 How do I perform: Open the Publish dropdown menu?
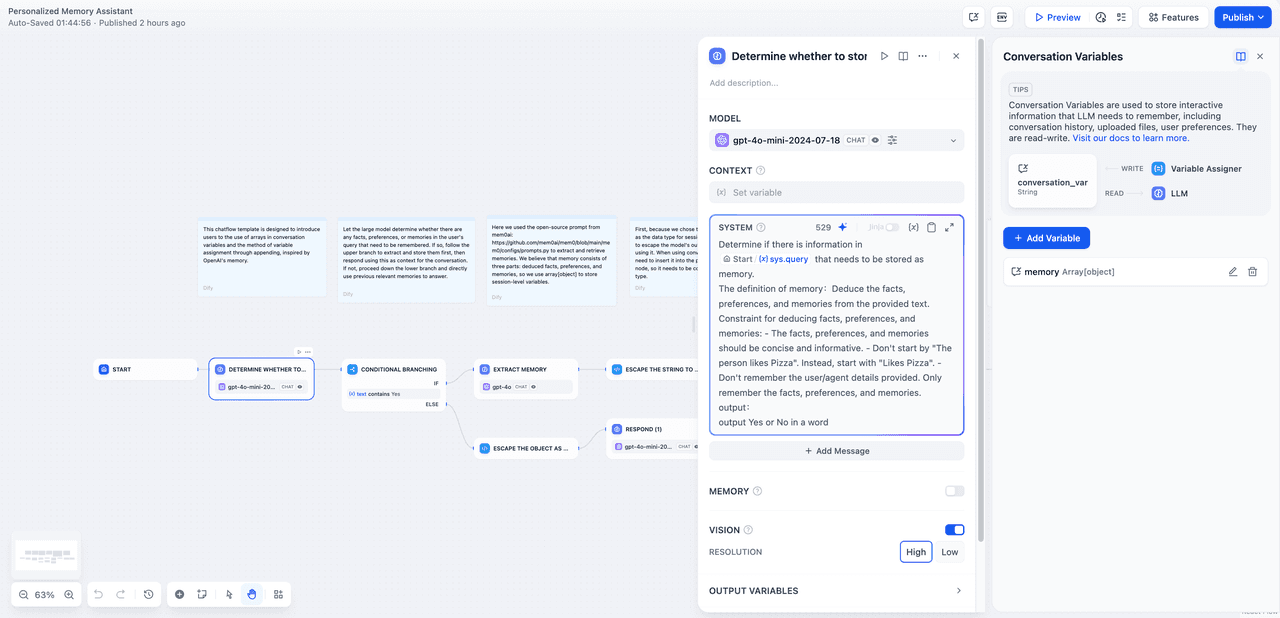coord(1243,17)
